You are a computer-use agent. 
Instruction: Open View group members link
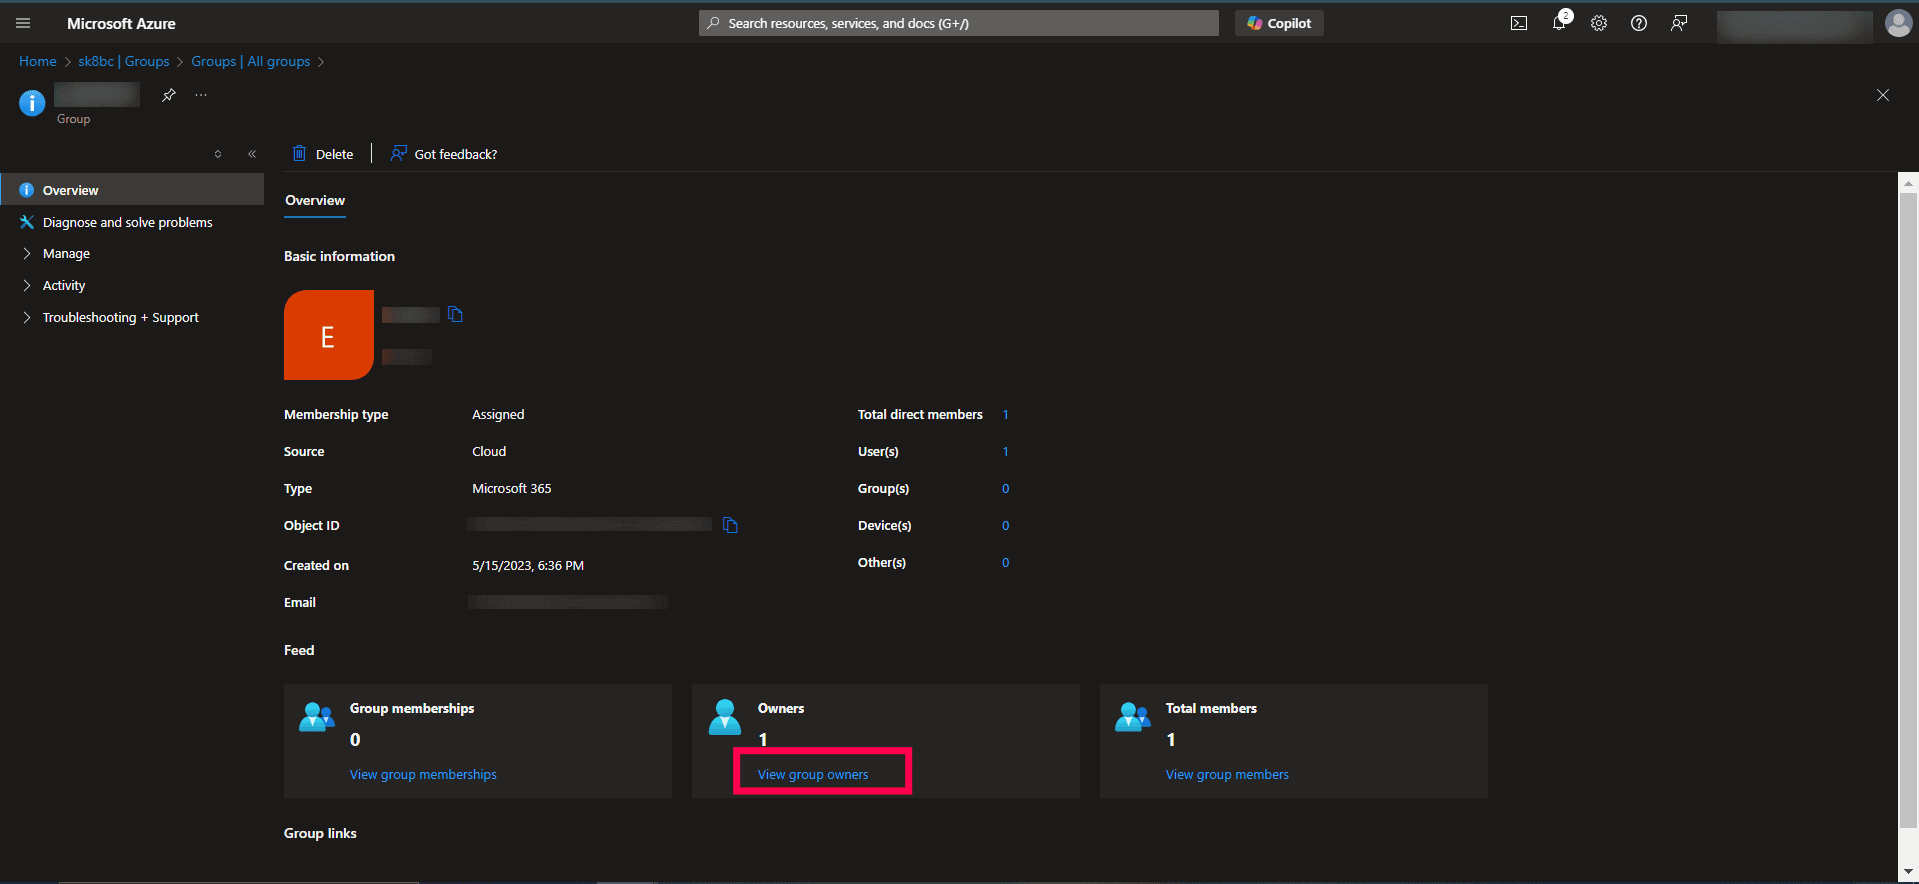1227,774
